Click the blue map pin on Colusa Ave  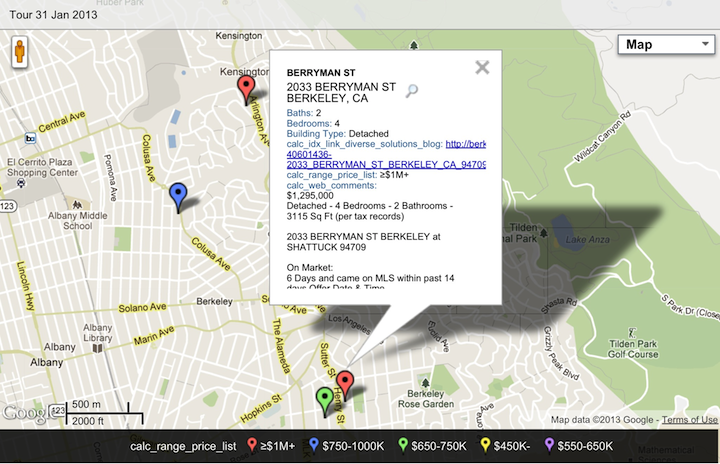pyautogui.click(x=179, y=196)
